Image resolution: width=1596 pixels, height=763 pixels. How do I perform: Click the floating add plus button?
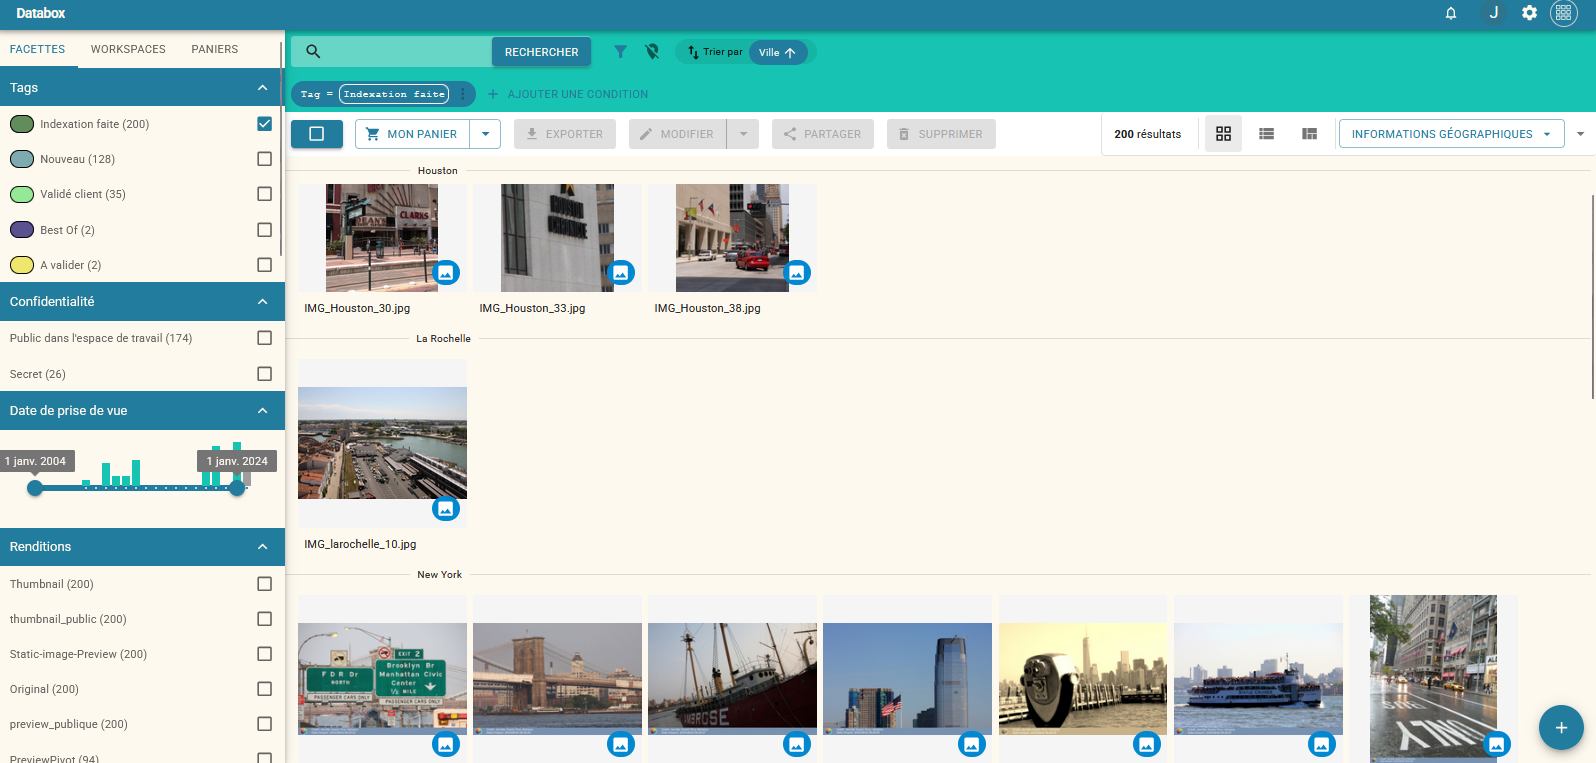[x=1561, y=728]
